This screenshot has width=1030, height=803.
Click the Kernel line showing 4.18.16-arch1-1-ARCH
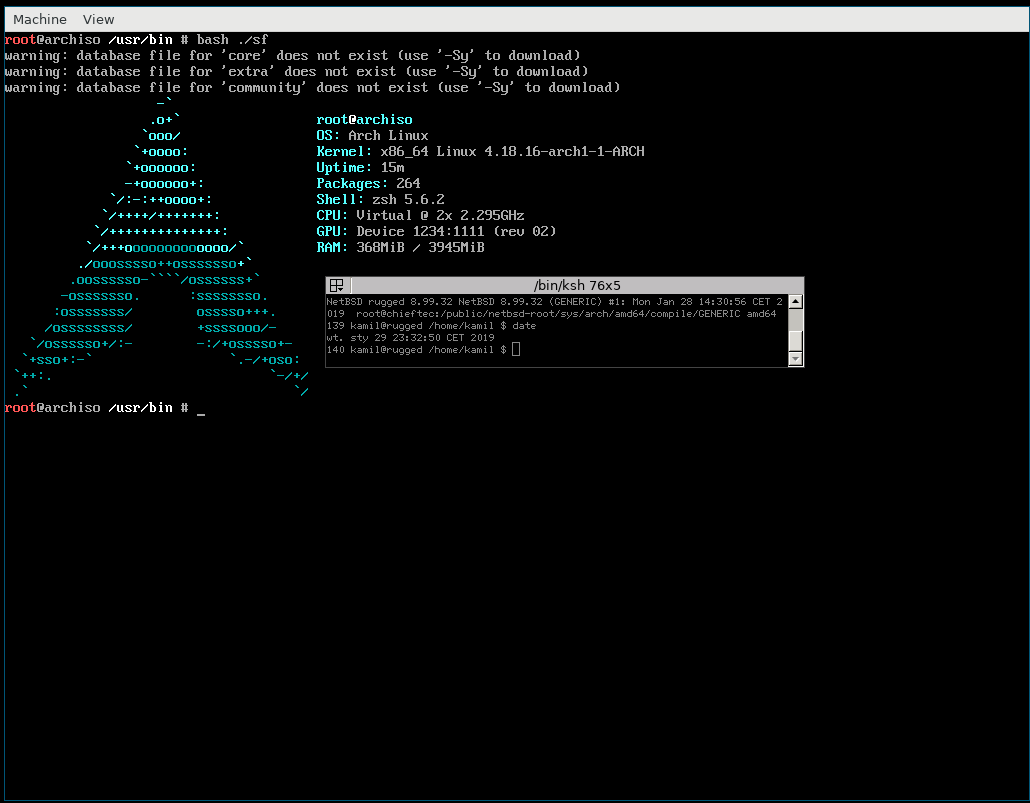[x=480, y=151]
